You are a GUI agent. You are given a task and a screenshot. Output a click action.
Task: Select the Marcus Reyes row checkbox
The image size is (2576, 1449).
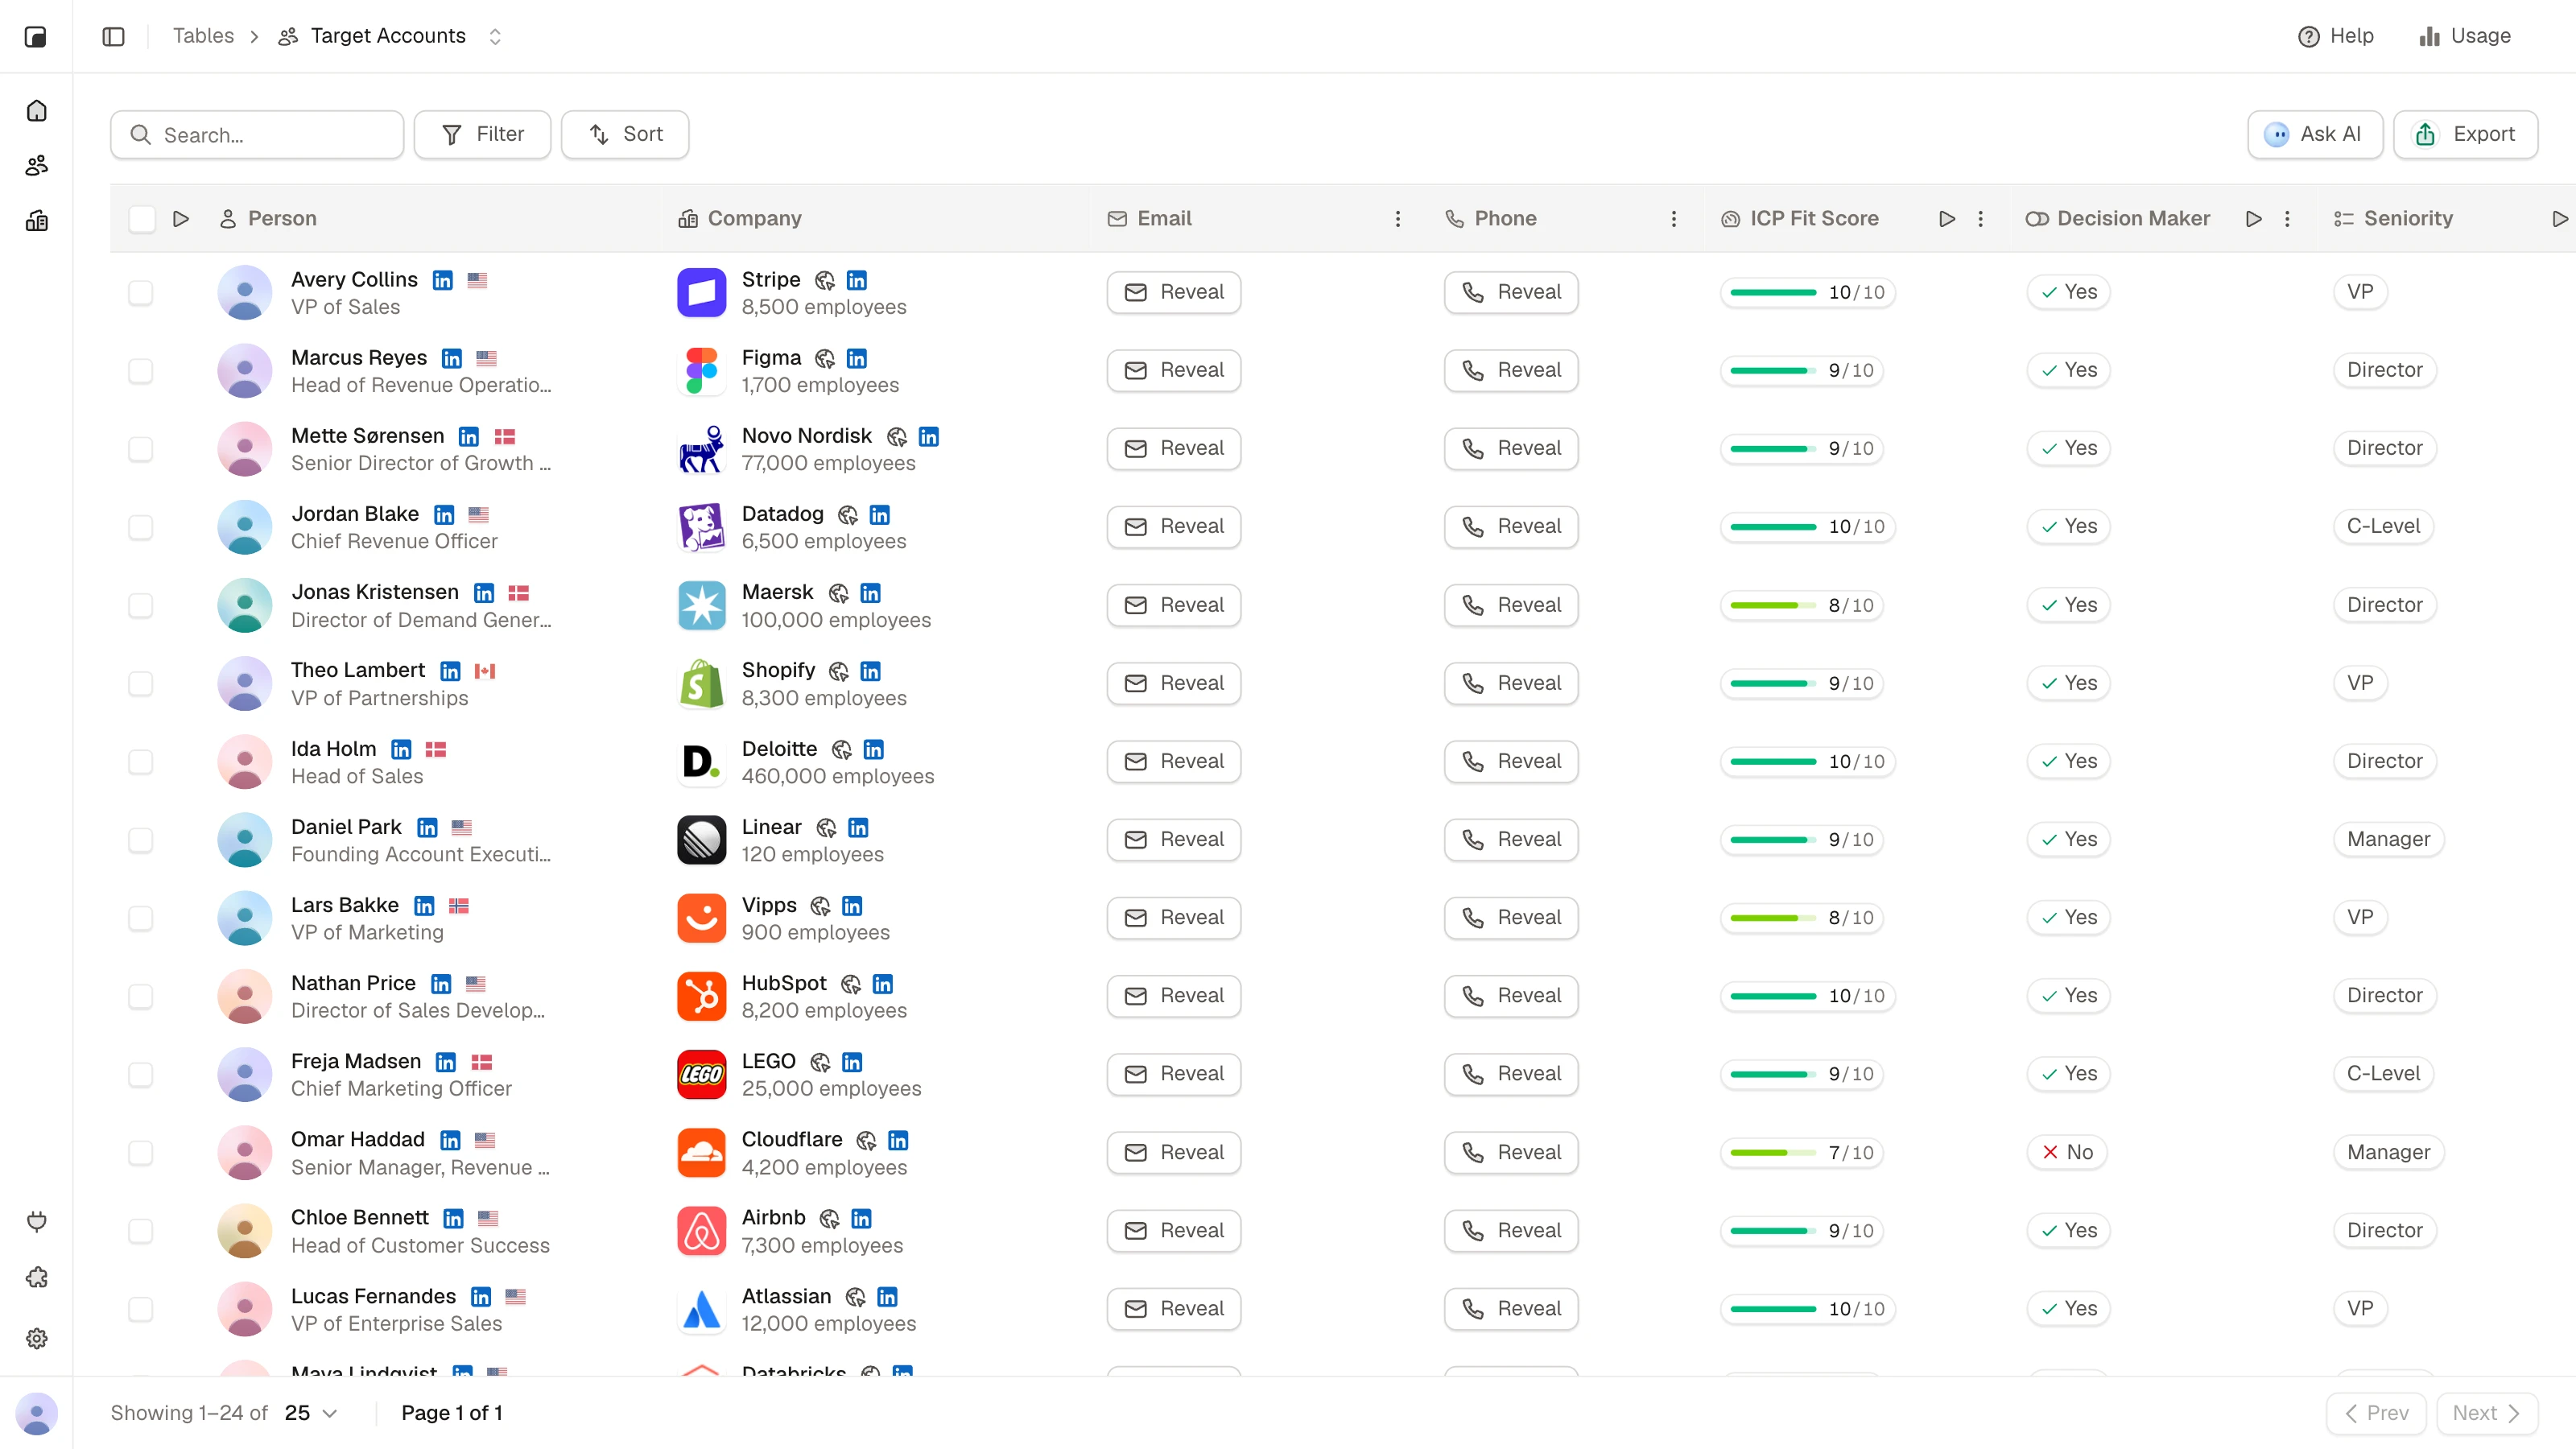point(141,371)
